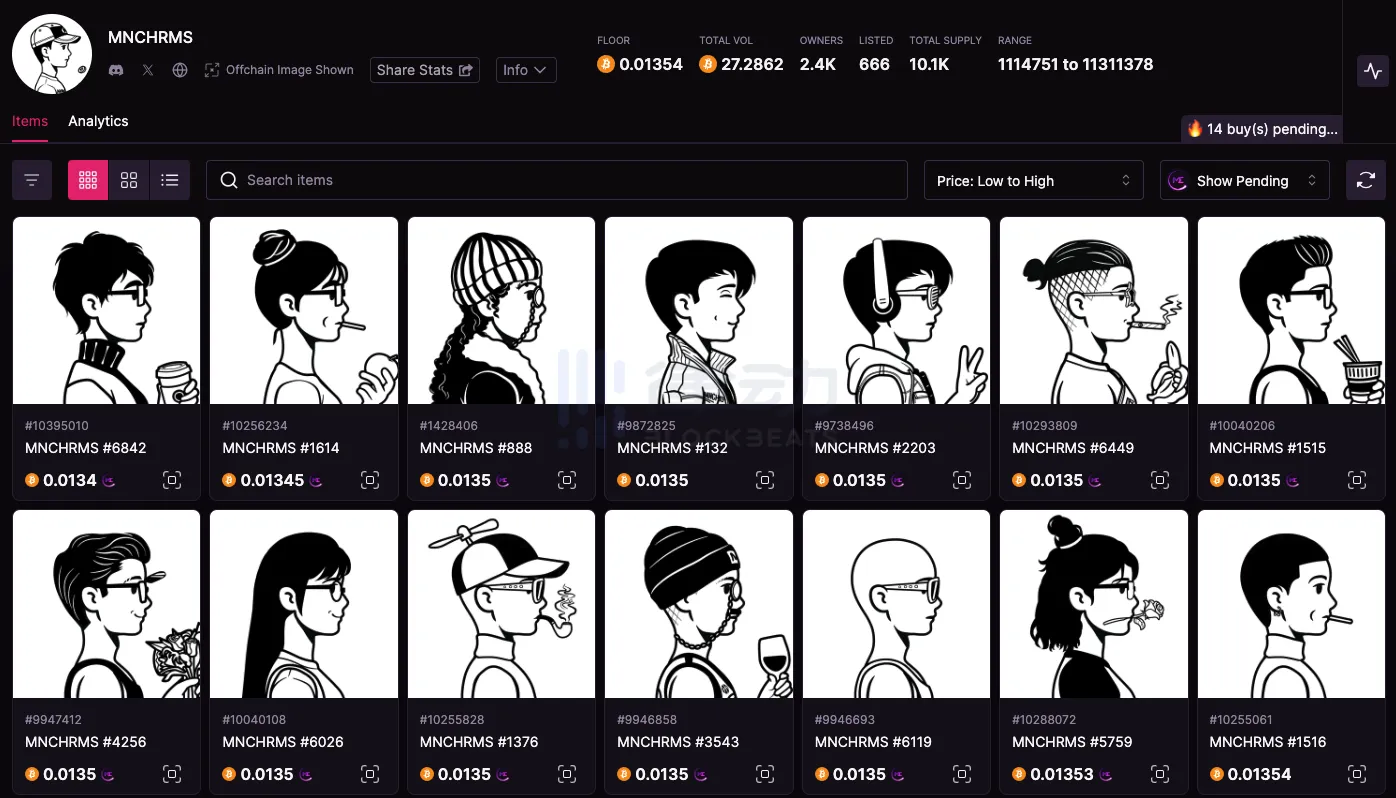Click the refresh icon button

pyautogui.click(x=1365, y=180)
